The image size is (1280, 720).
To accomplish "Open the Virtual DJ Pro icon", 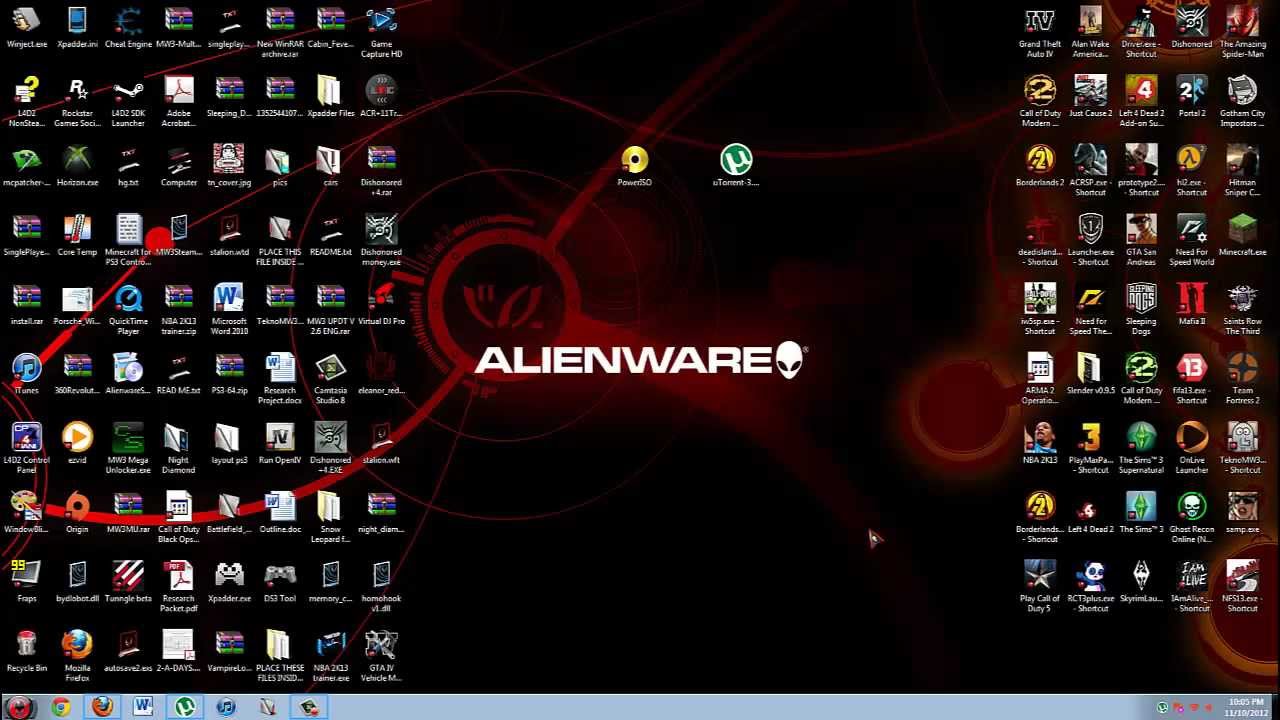I will point(381,305).
